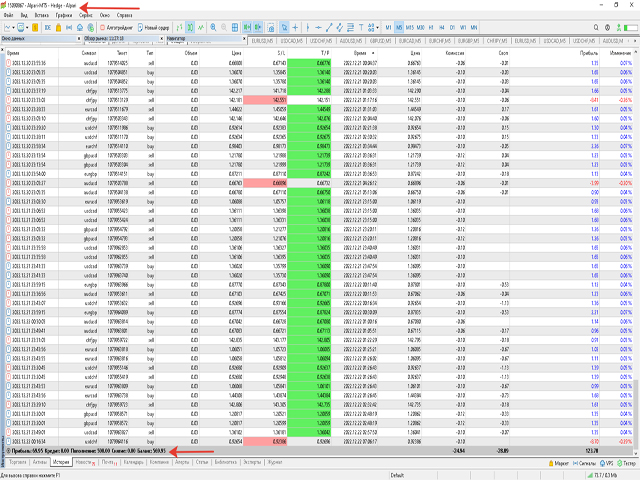Toggle the Автотрейдинг button
This screenshot has width=640, height=480.
117,27
